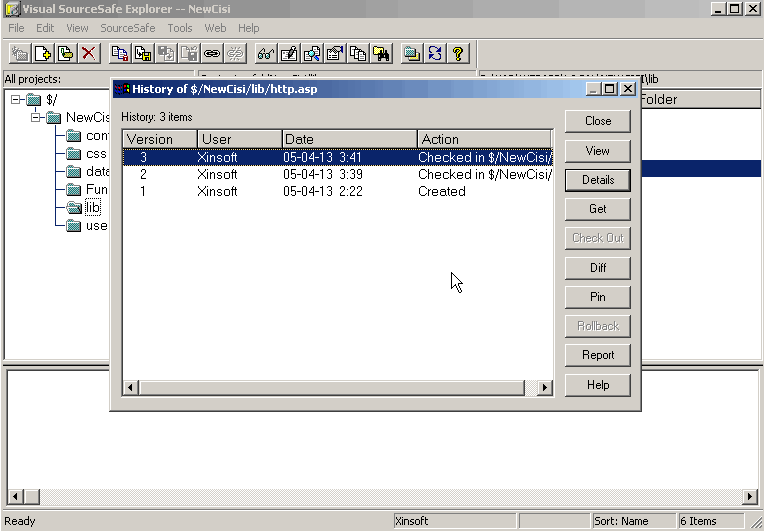Select version 3 history row

click(338, 157)
